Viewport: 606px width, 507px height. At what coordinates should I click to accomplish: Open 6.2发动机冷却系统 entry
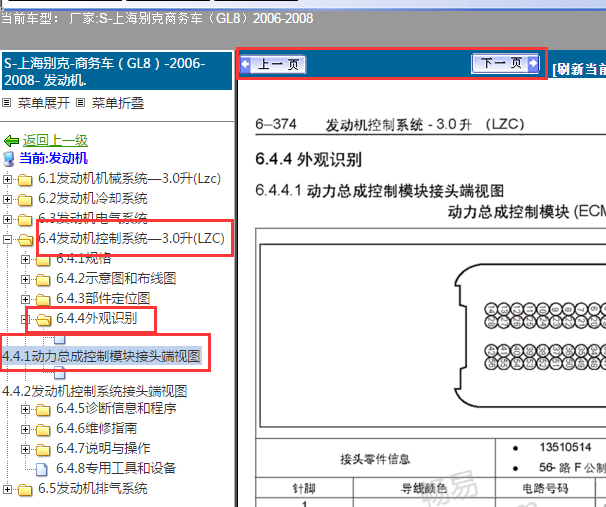tap(93, 199)
